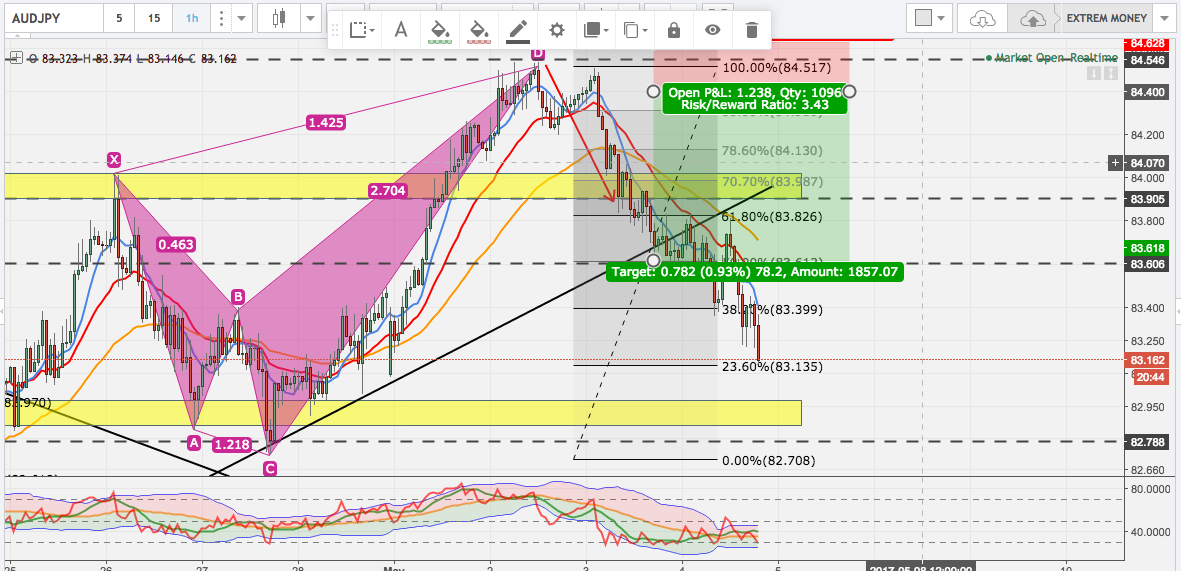This screenshot has height=571, width=1181.
Task: Switch to the 5 minute timeframe
Action: pyautogui.click(x=119, y=18)
